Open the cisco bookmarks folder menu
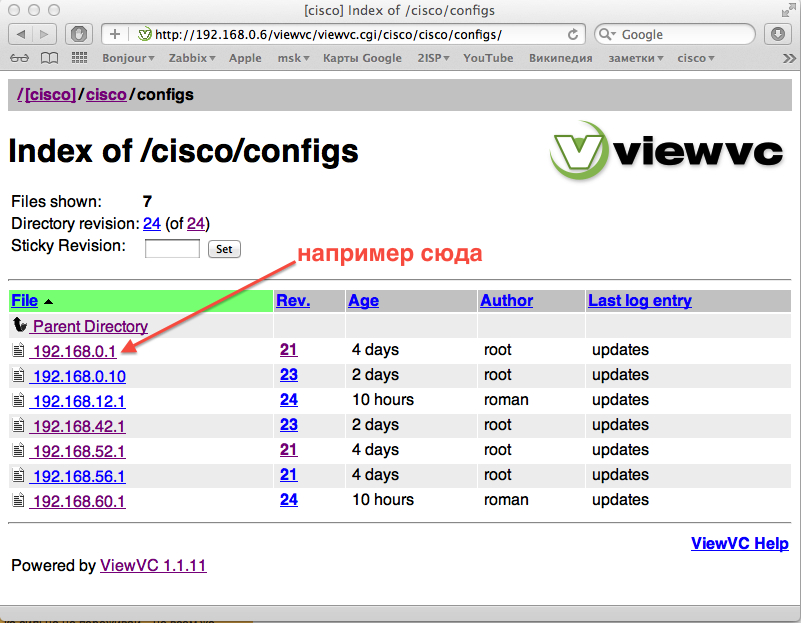 [x=696, y=58]
